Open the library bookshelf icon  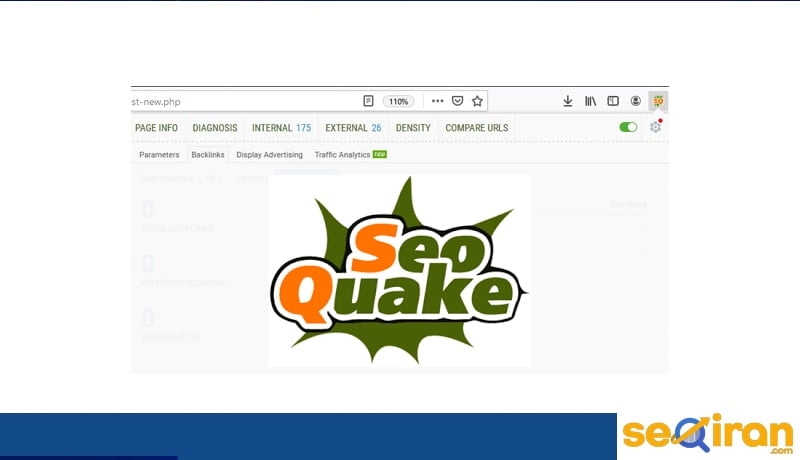pyautogui.click(x=590, y=101)
